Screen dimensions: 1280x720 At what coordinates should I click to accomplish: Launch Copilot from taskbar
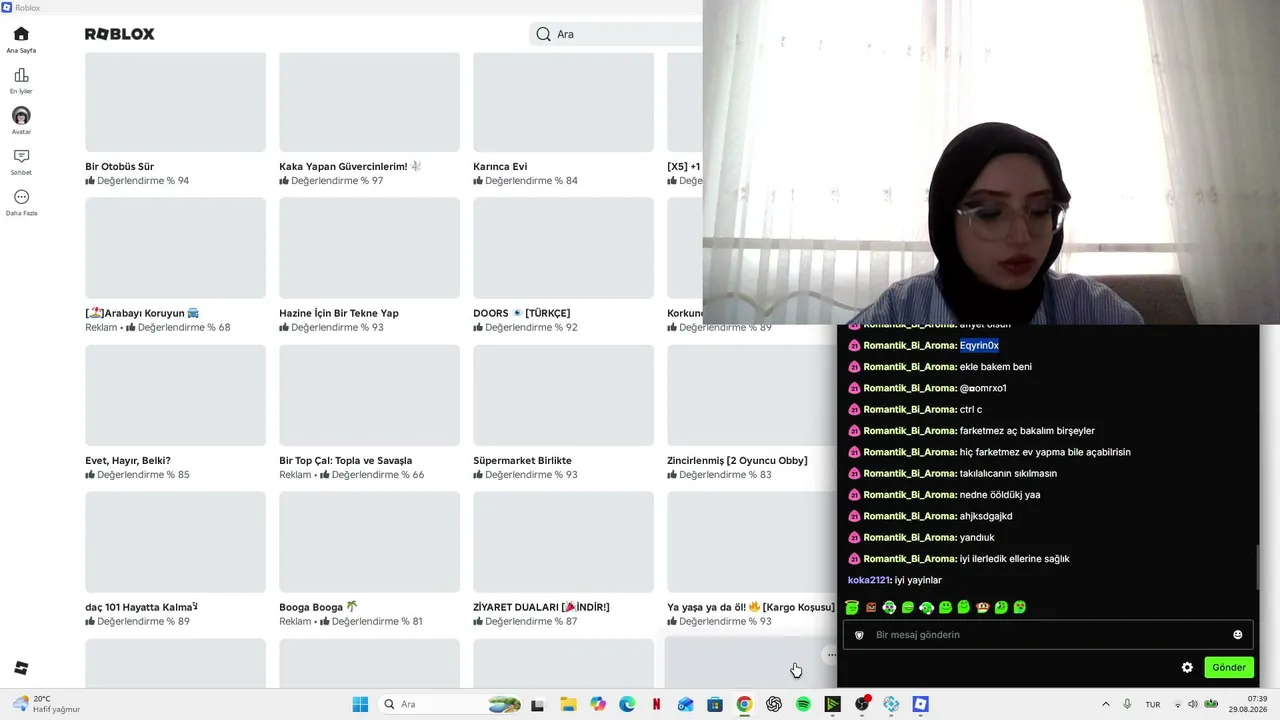598,704
